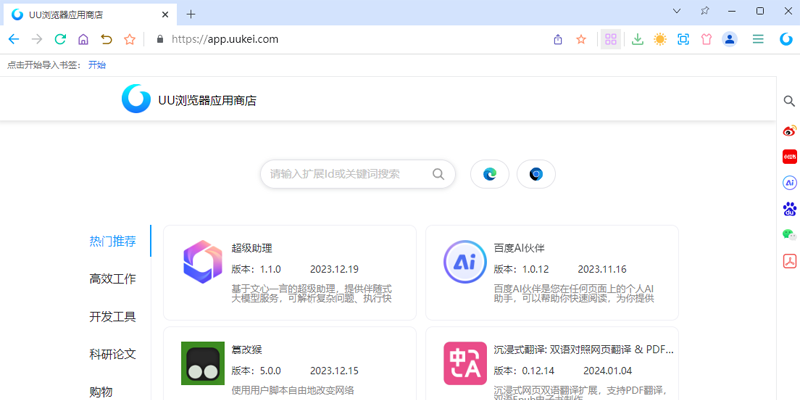Open the red Xiaohongshu sidebar icon
Screen dimensions: 800x400
[x=789, y=156]
